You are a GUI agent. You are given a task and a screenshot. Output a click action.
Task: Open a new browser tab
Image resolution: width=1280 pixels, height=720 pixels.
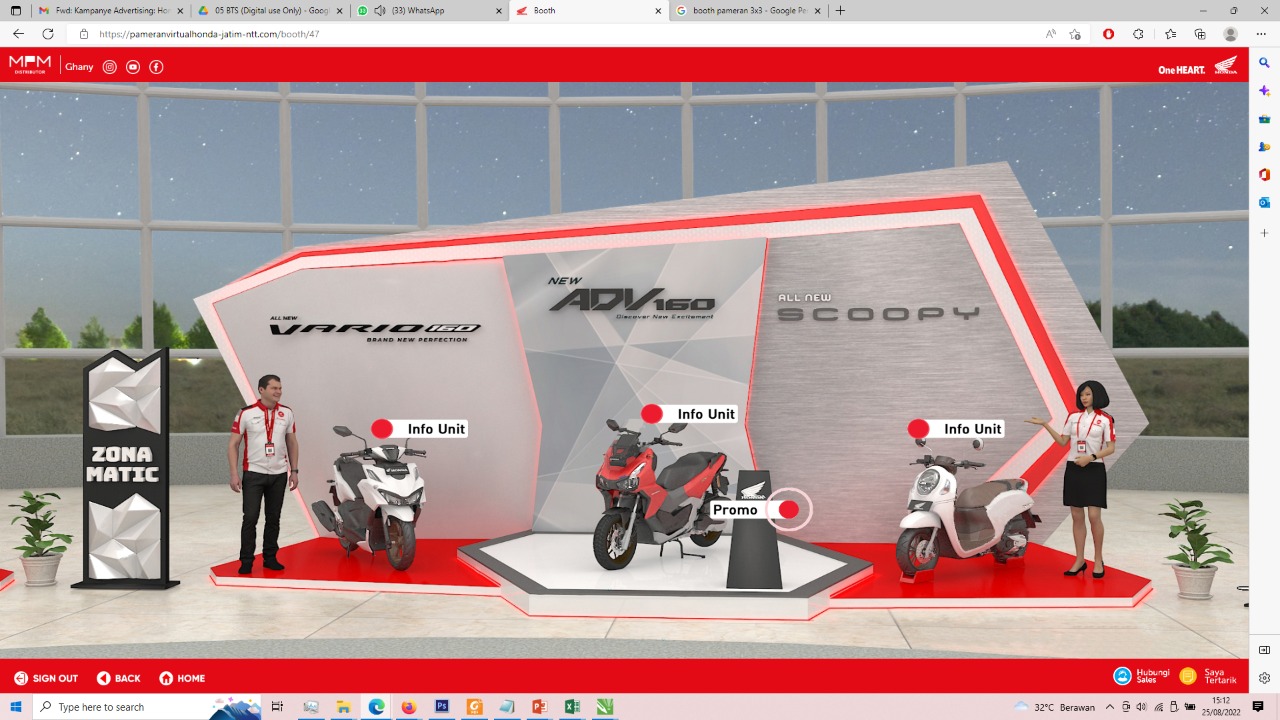840,10
